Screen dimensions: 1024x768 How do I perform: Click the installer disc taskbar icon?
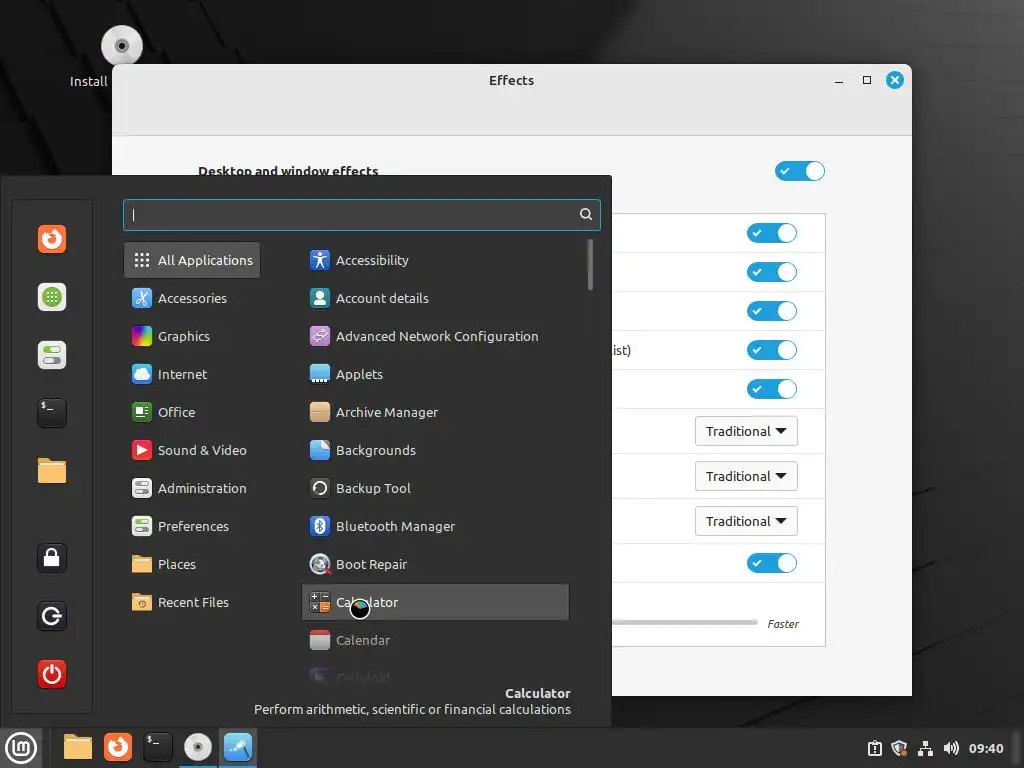pyautogui.click(x=198, y=747)
